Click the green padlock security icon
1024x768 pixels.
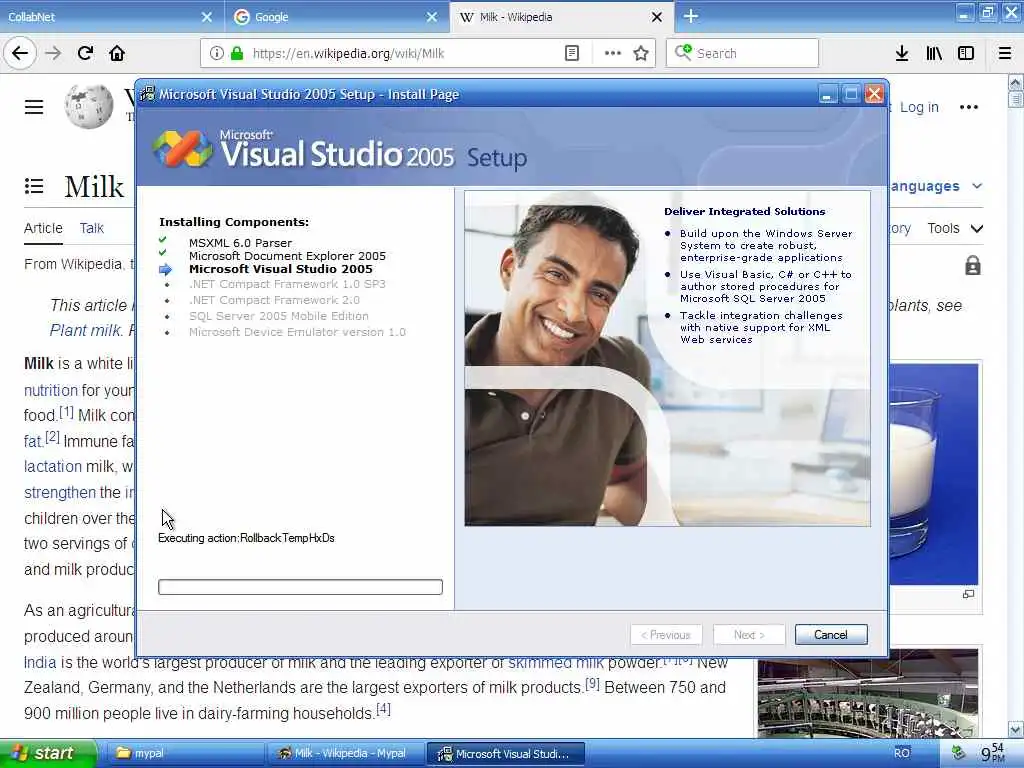point(237,53)
